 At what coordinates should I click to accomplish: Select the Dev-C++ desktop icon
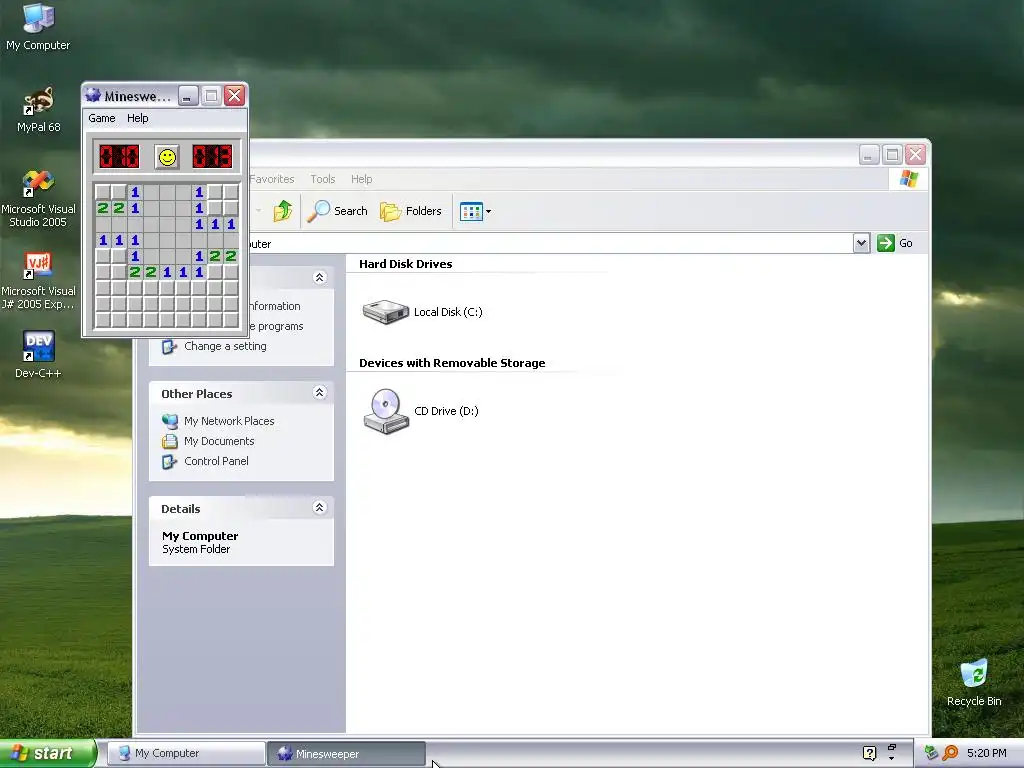tap(38, 355)
